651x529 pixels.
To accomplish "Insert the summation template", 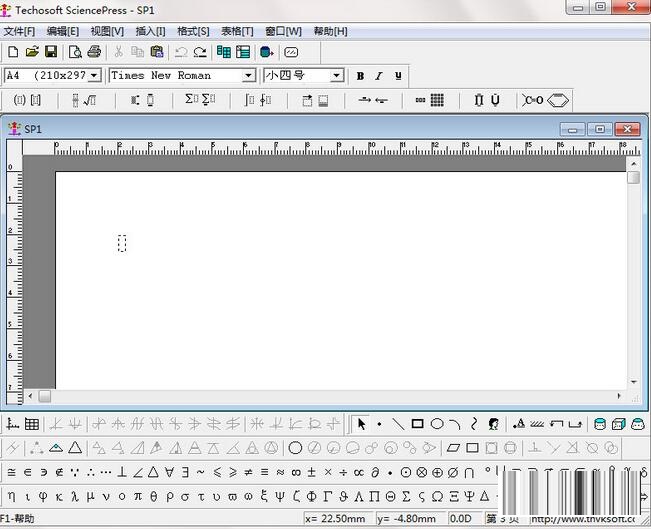I will click(191, 100).
